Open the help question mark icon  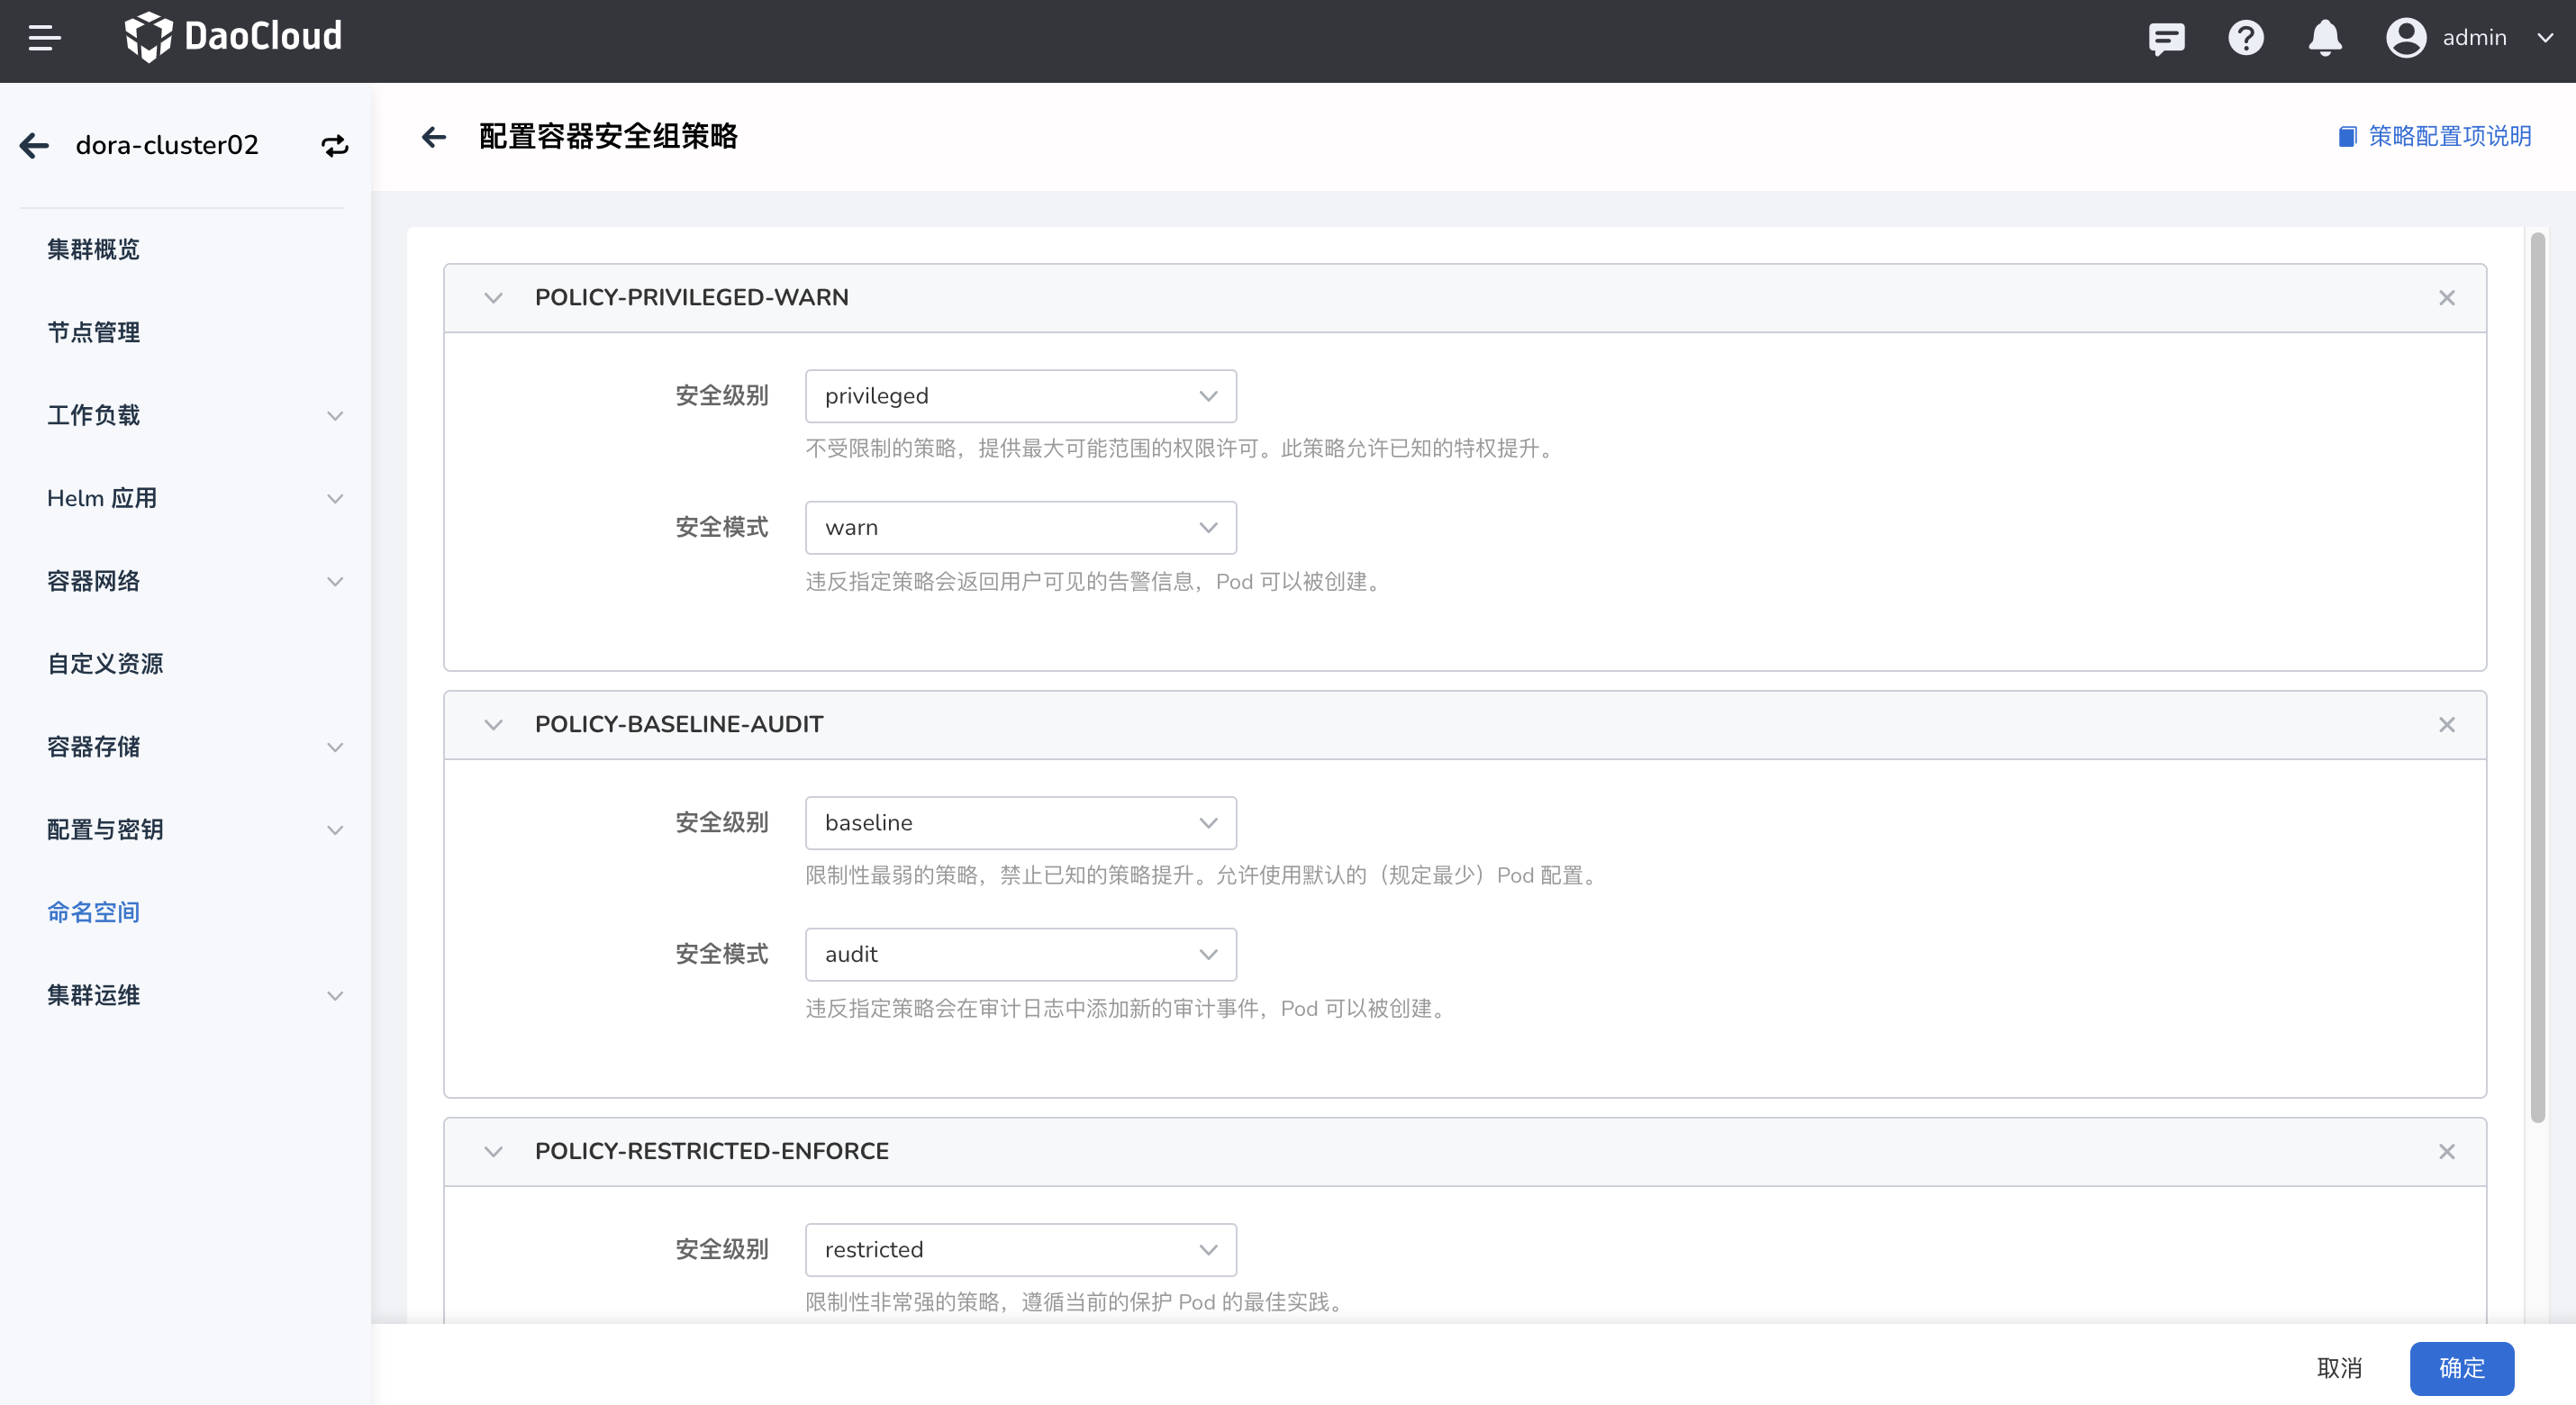2245,38
